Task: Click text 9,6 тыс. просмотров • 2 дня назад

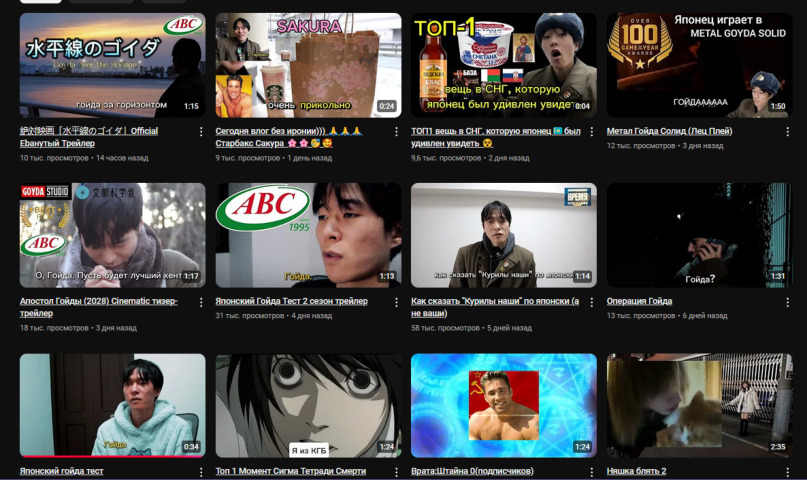Action: click(470, 158)
